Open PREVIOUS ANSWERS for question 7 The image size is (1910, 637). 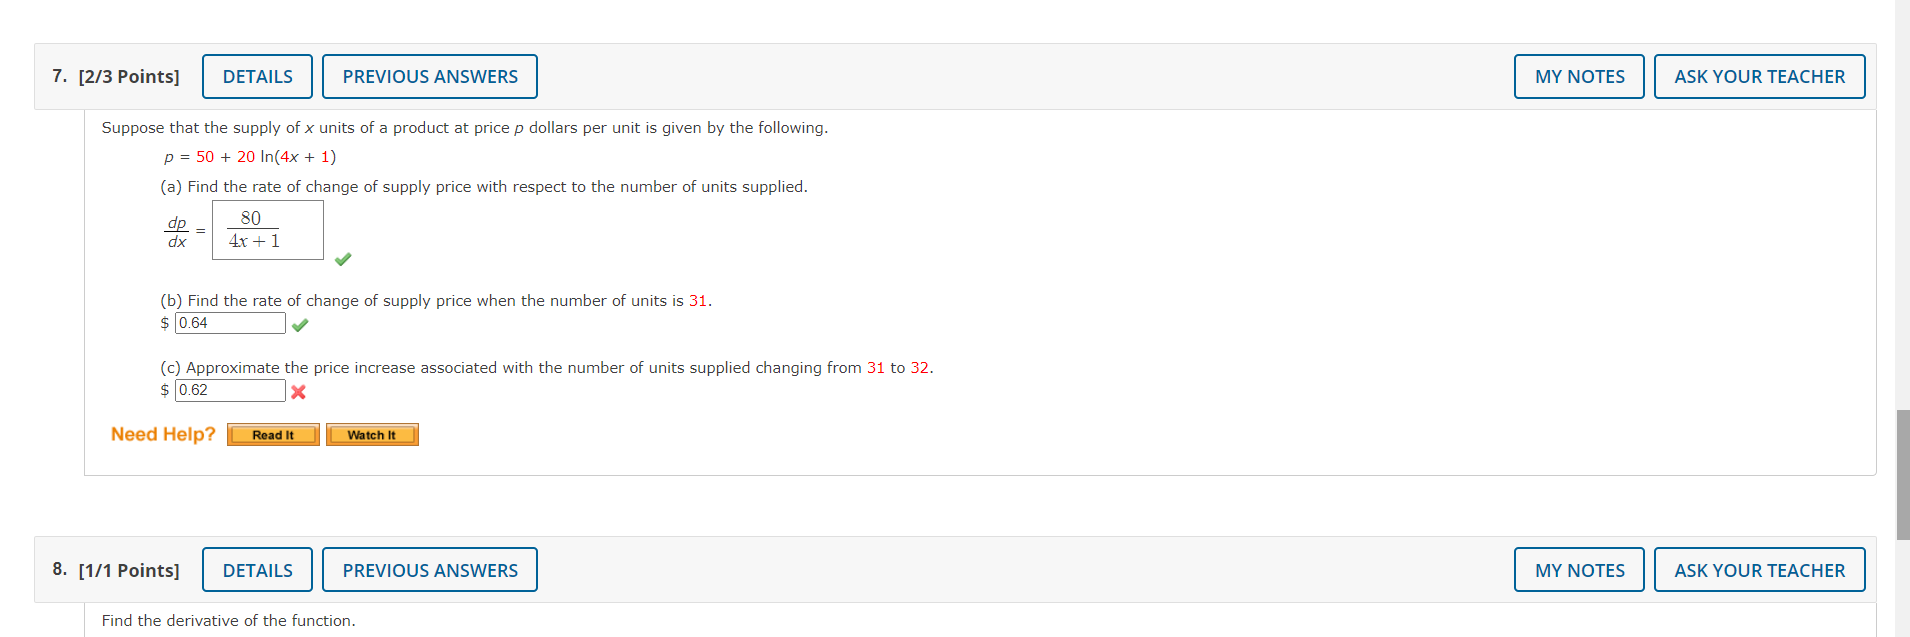(x=430, y=76)
